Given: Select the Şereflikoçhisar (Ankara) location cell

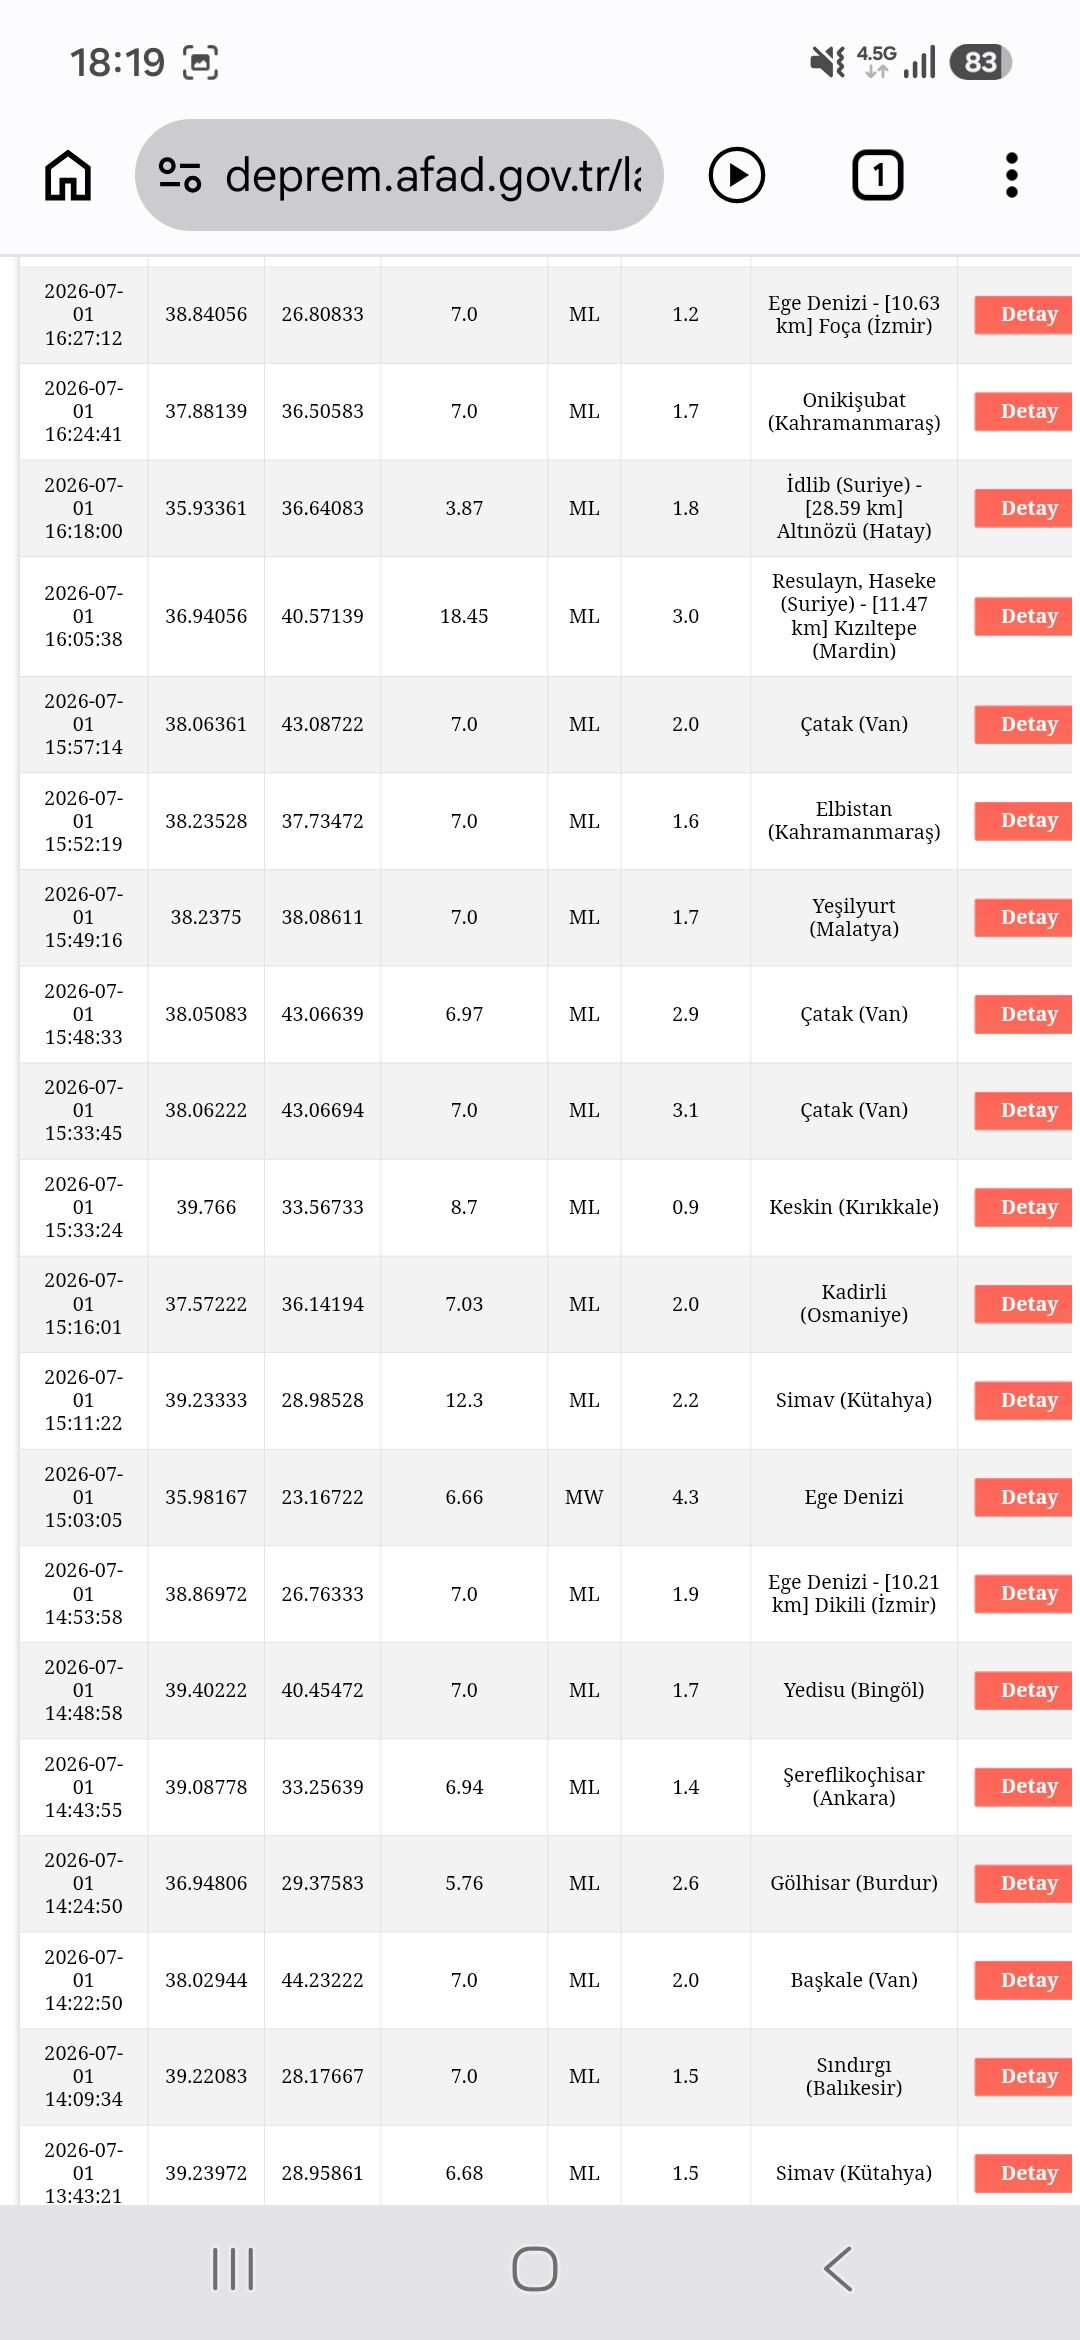Looking at the screenshot, I should (854, 1786).
